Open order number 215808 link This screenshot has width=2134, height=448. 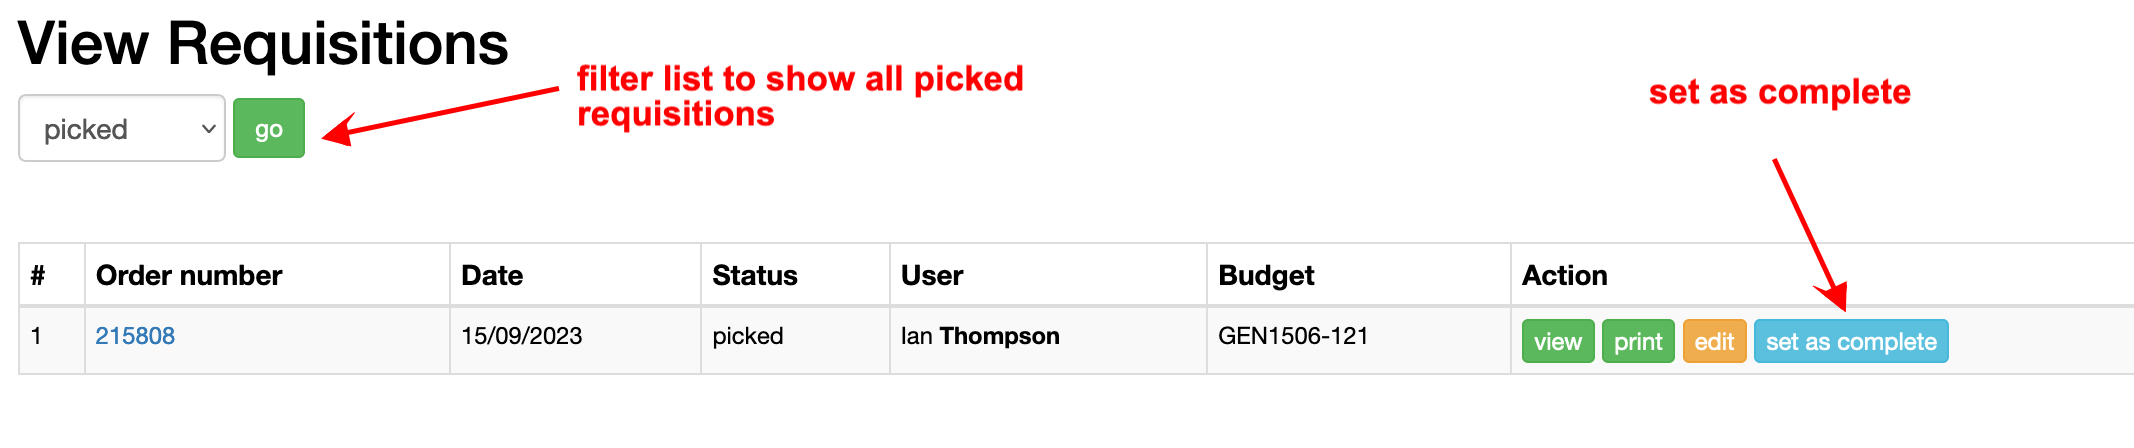135,336
